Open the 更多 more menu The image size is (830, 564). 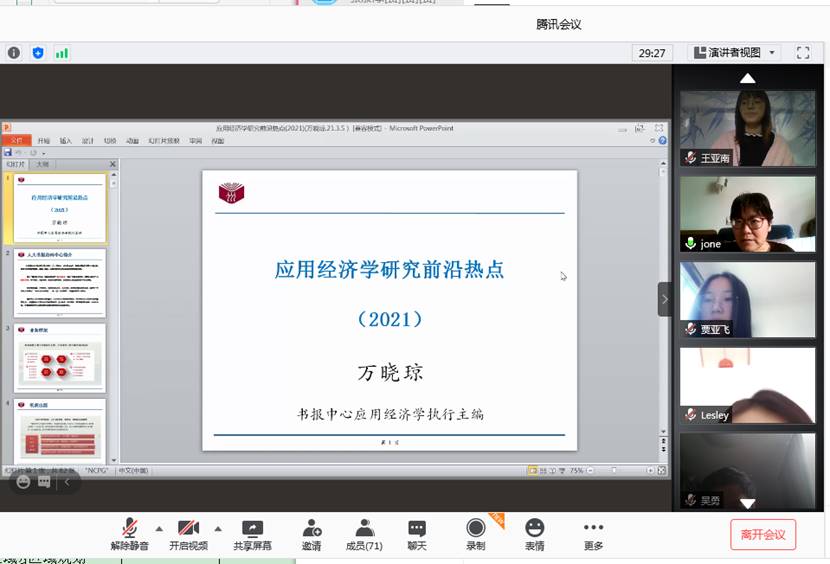point(594,535)
